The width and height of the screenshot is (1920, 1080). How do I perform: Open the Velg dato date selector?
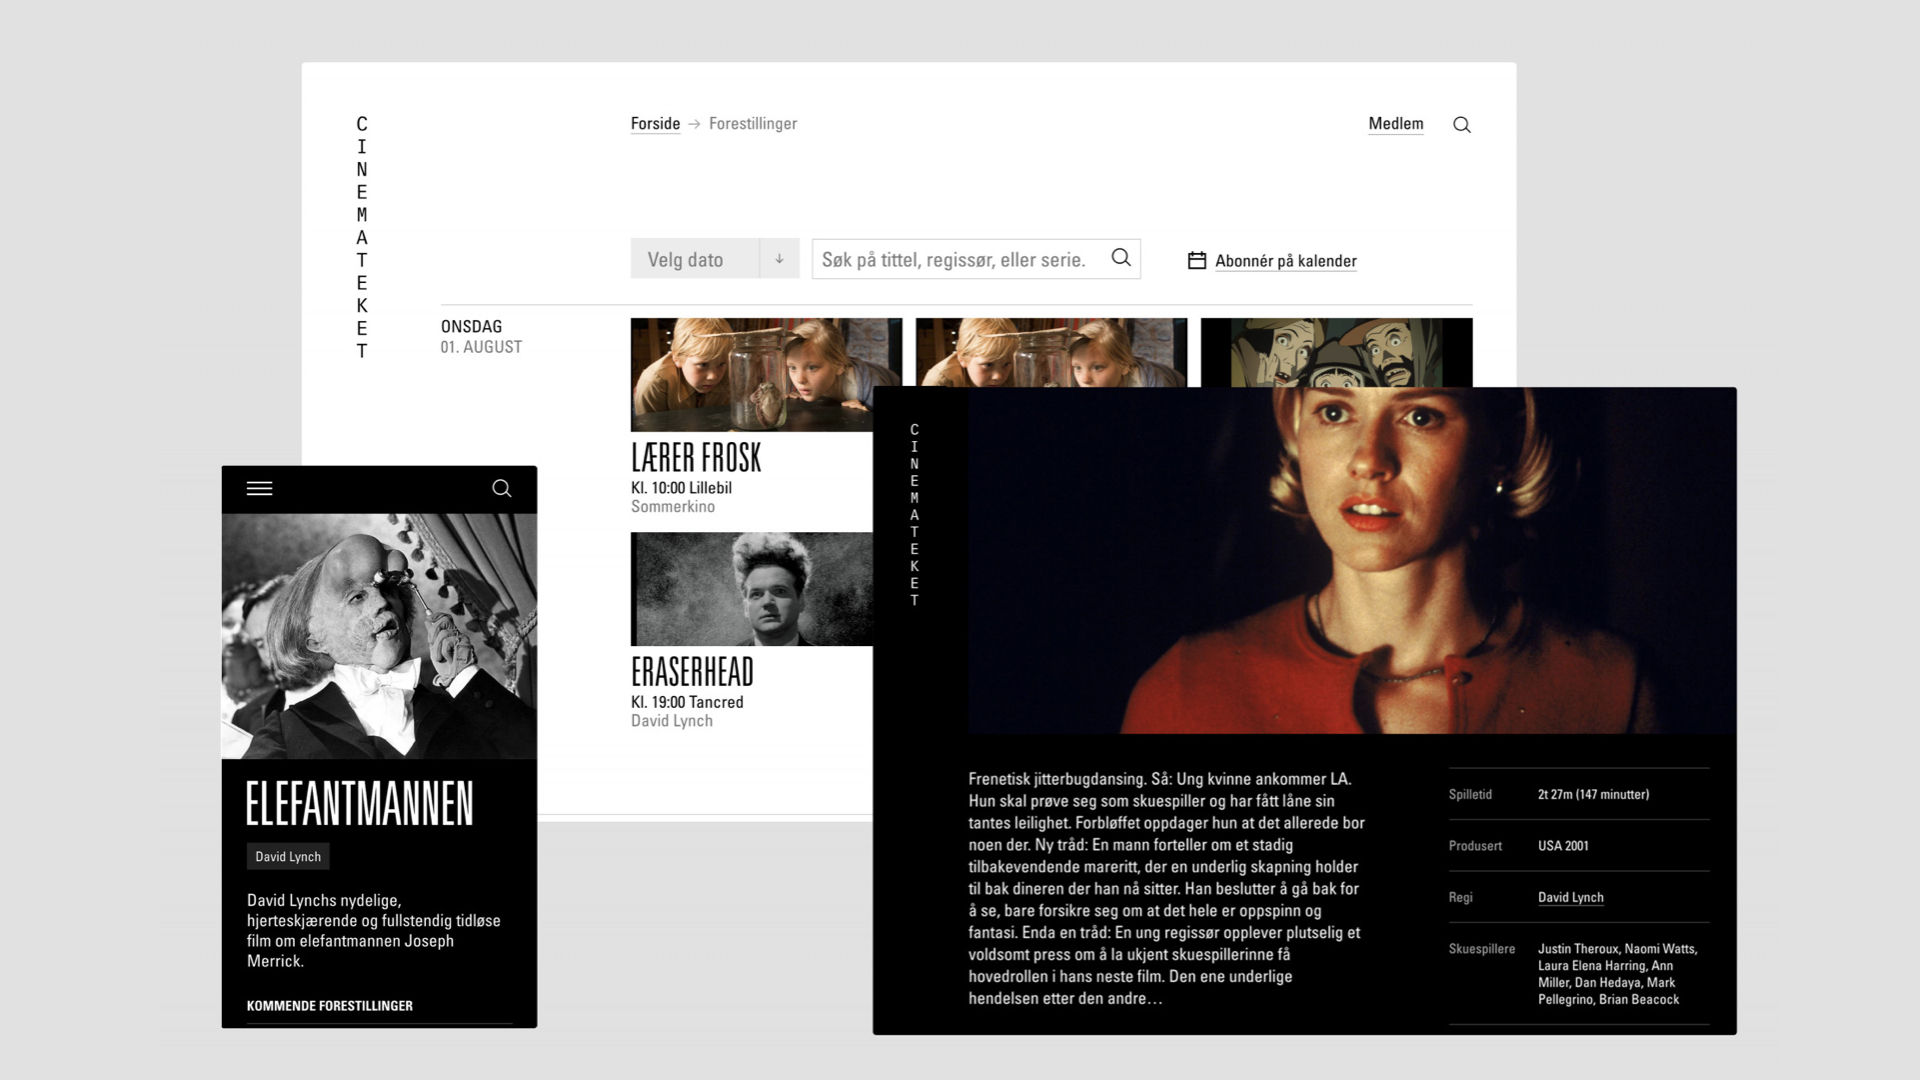[x=715, y=259]
